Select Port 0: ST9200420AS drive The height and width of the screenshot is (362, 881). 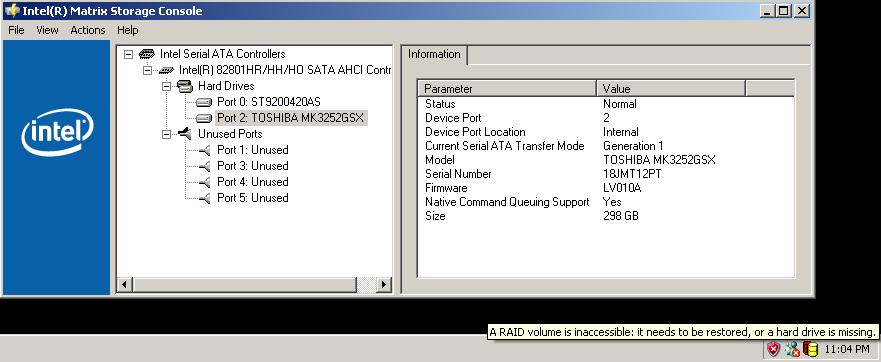[x=269, y=102]
